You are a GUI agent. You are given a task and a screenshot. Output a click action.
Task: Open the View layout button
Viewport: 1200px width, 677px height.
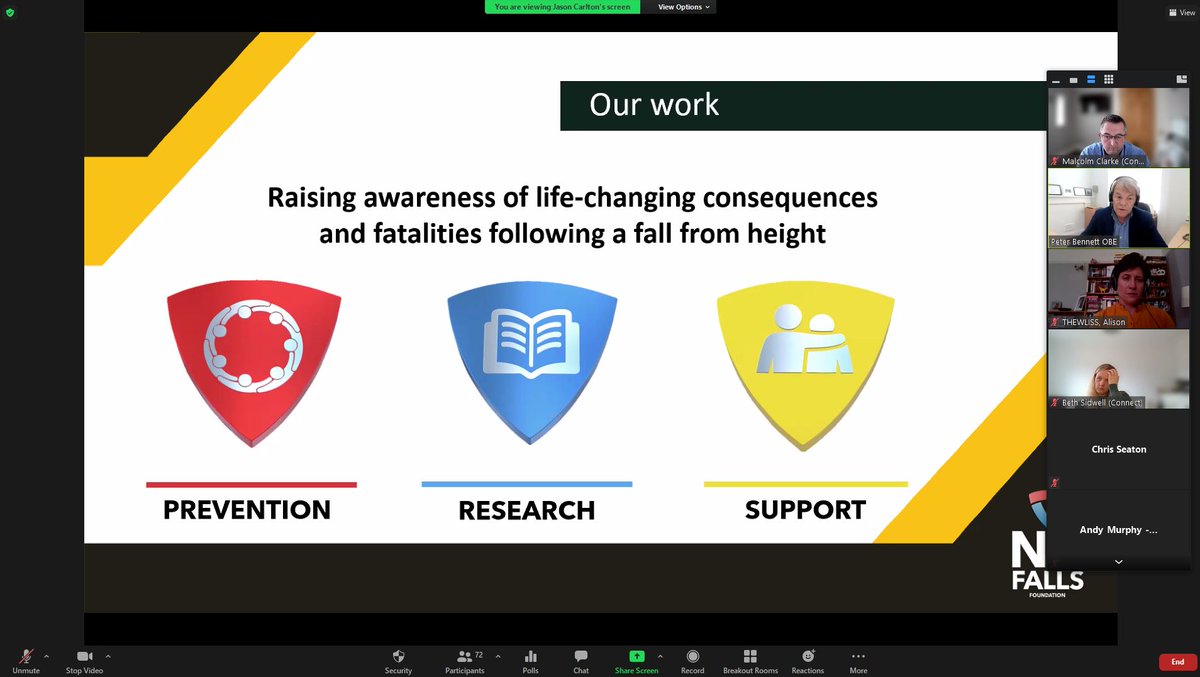coord(1181,12)
